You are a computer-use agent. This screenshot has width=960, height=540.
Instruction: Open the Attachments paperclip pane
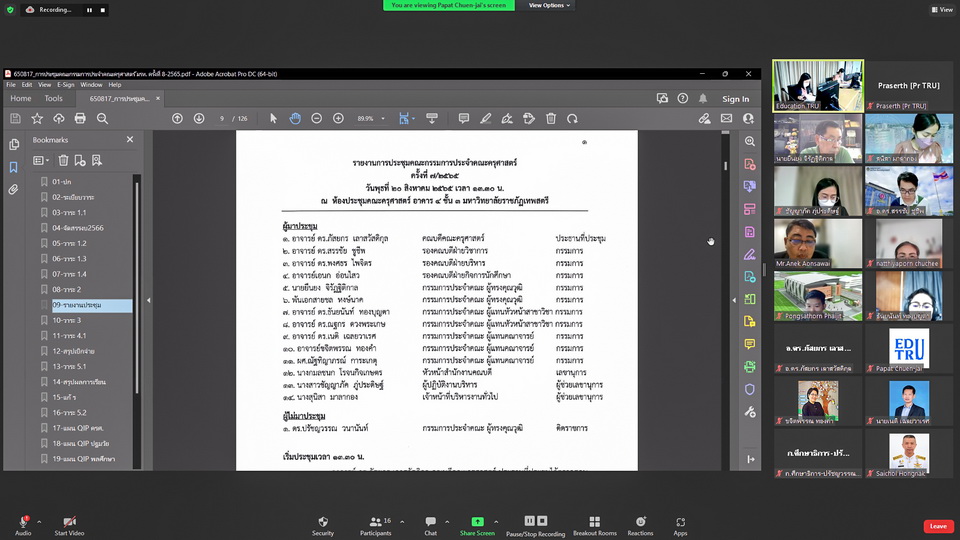coord(13,190)
